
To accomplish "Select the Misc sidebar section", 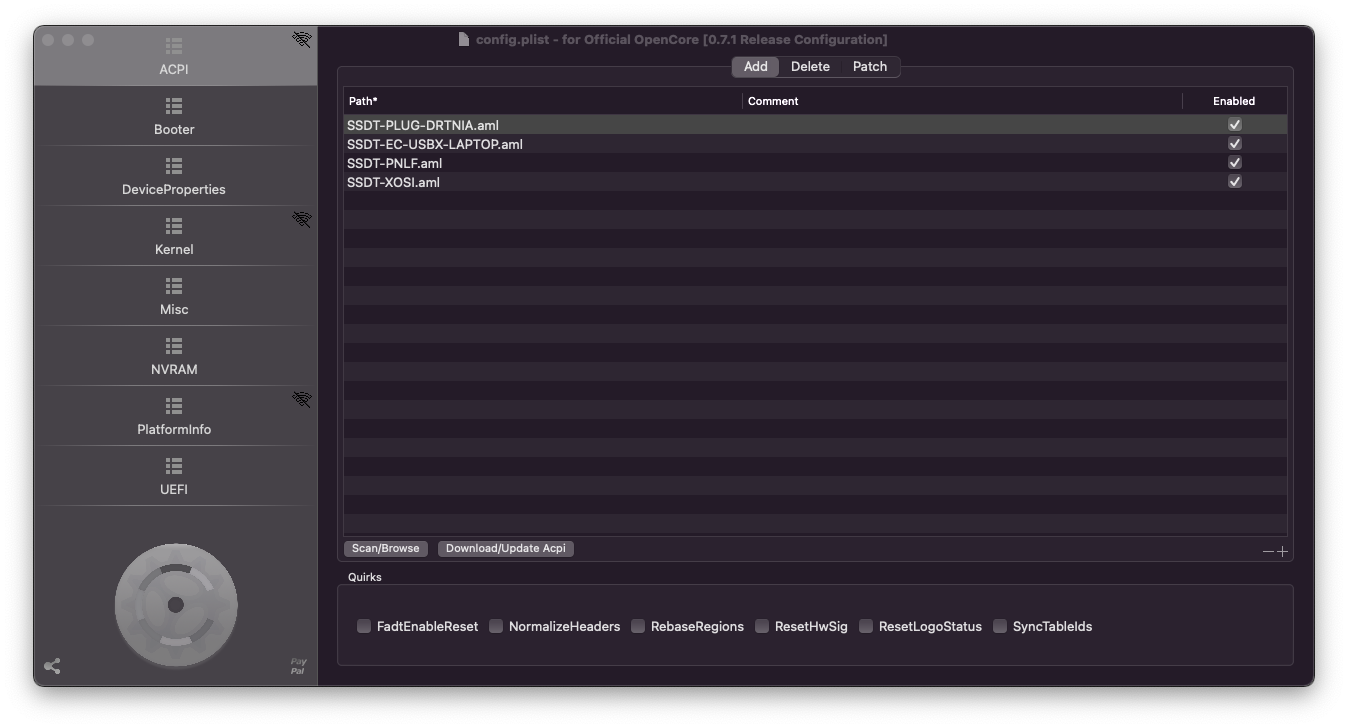I will click(174, 296).
